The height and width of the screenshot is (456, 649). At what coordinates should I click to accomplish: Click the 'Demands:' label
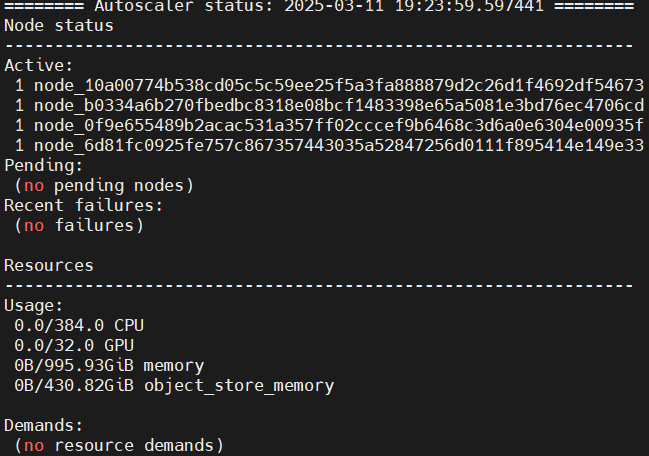[x=43, y=426]
